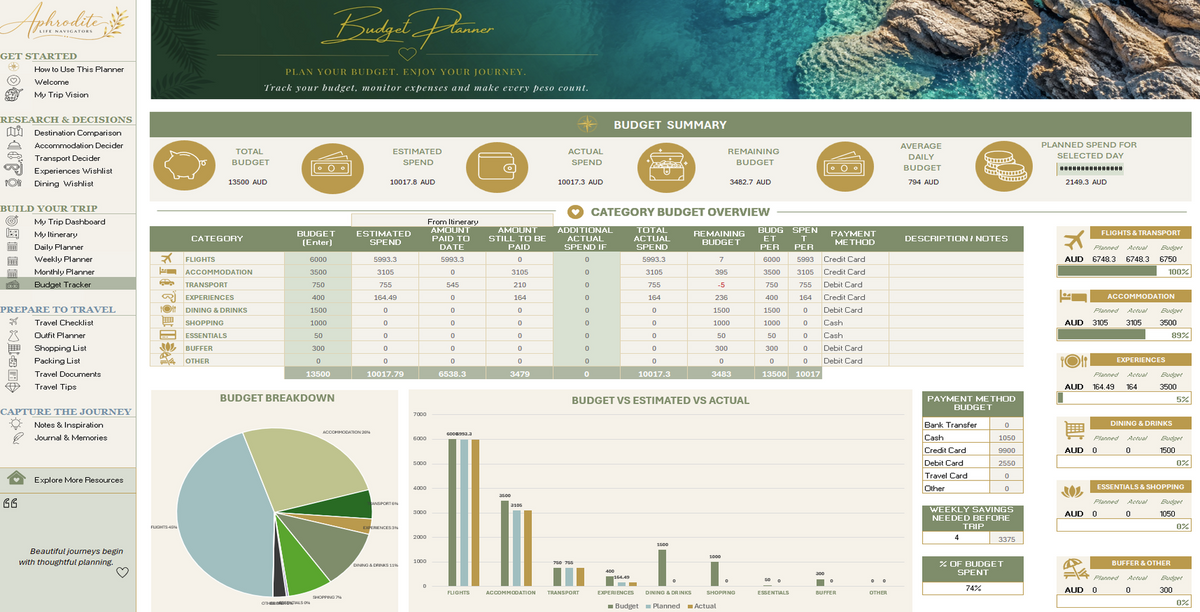Viewport: 1200px width, 612px height.
Task: Click the Flights & Transport 100% progress bar
Action: coord(1125,271)
